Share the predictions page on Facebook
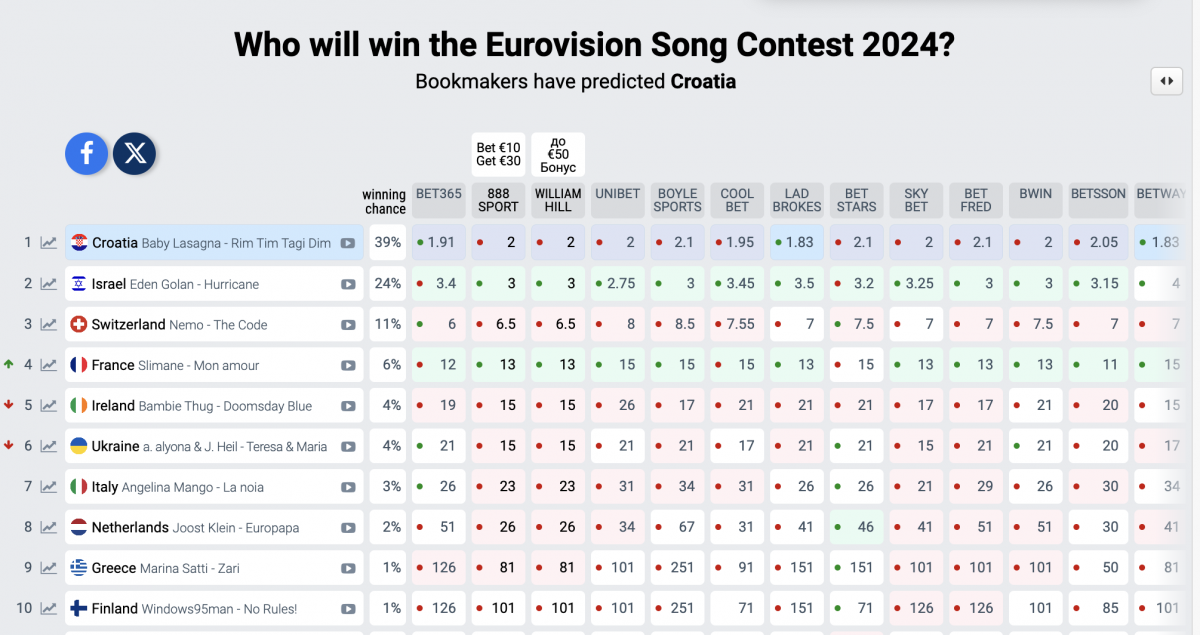The width and height of the screenshot is (1200, 635). point(86,153)
